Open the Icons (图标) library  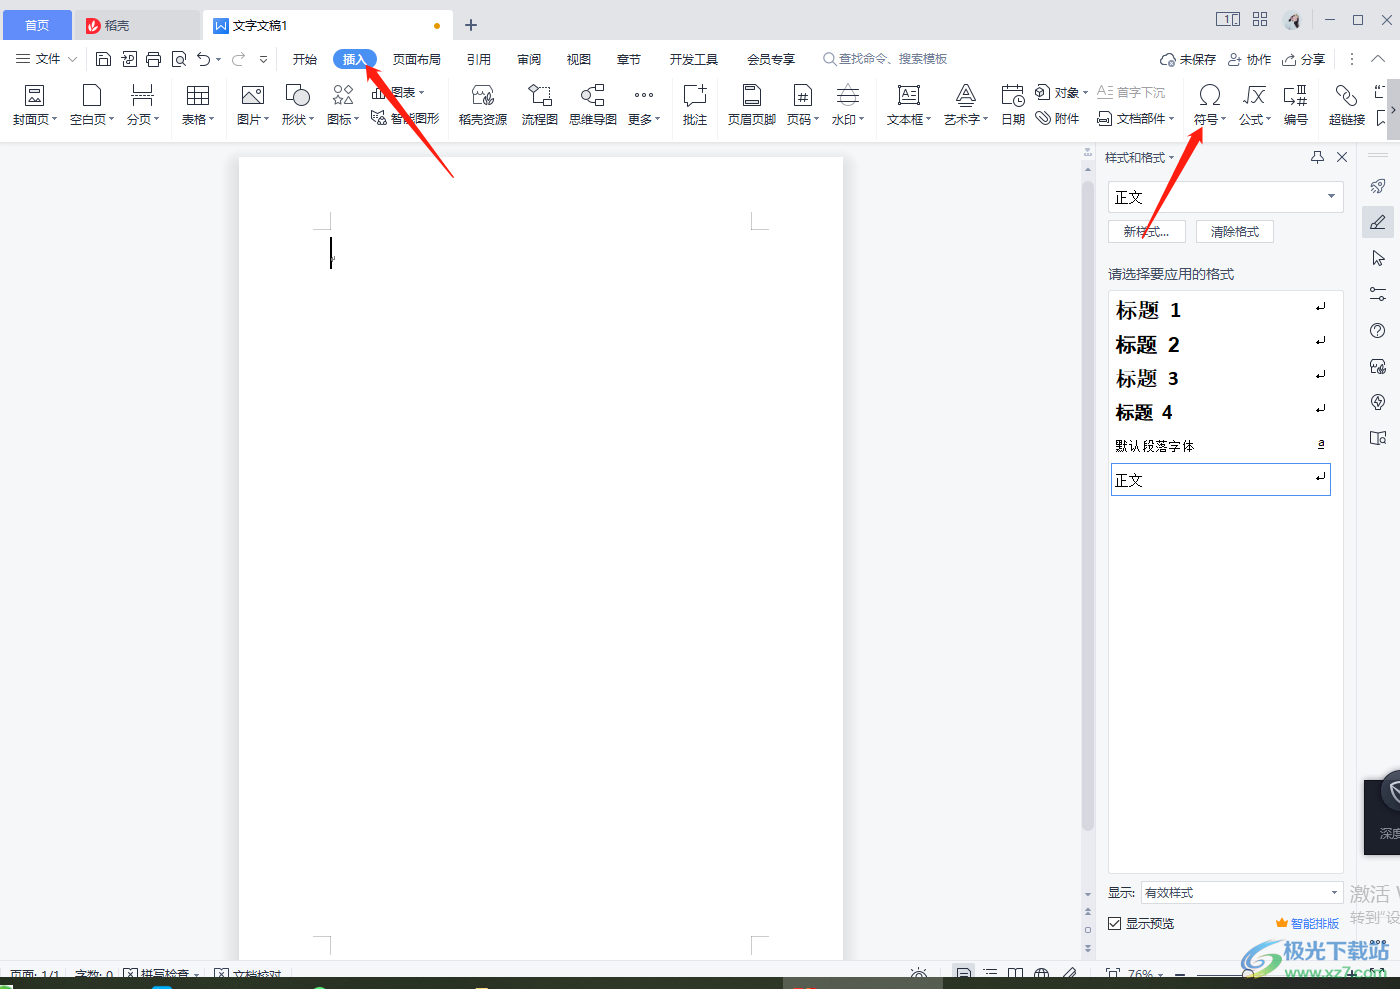pyautogui.click(x=343, y=105)
